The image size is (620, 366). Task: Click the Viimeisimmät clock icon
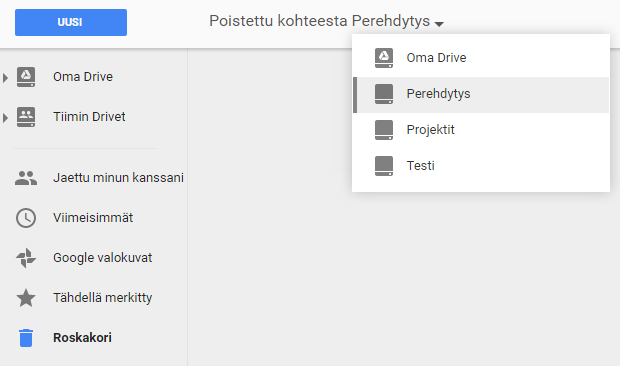(26, 218)
